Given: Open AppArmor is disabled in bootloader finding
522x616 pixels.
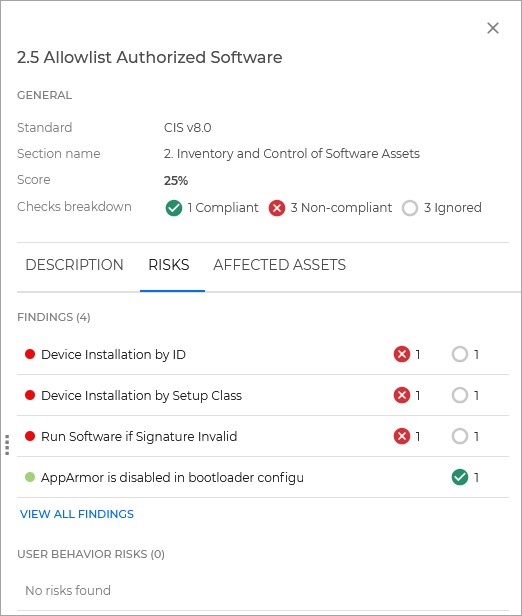Looking at the screenshot, I should [263, 477].
